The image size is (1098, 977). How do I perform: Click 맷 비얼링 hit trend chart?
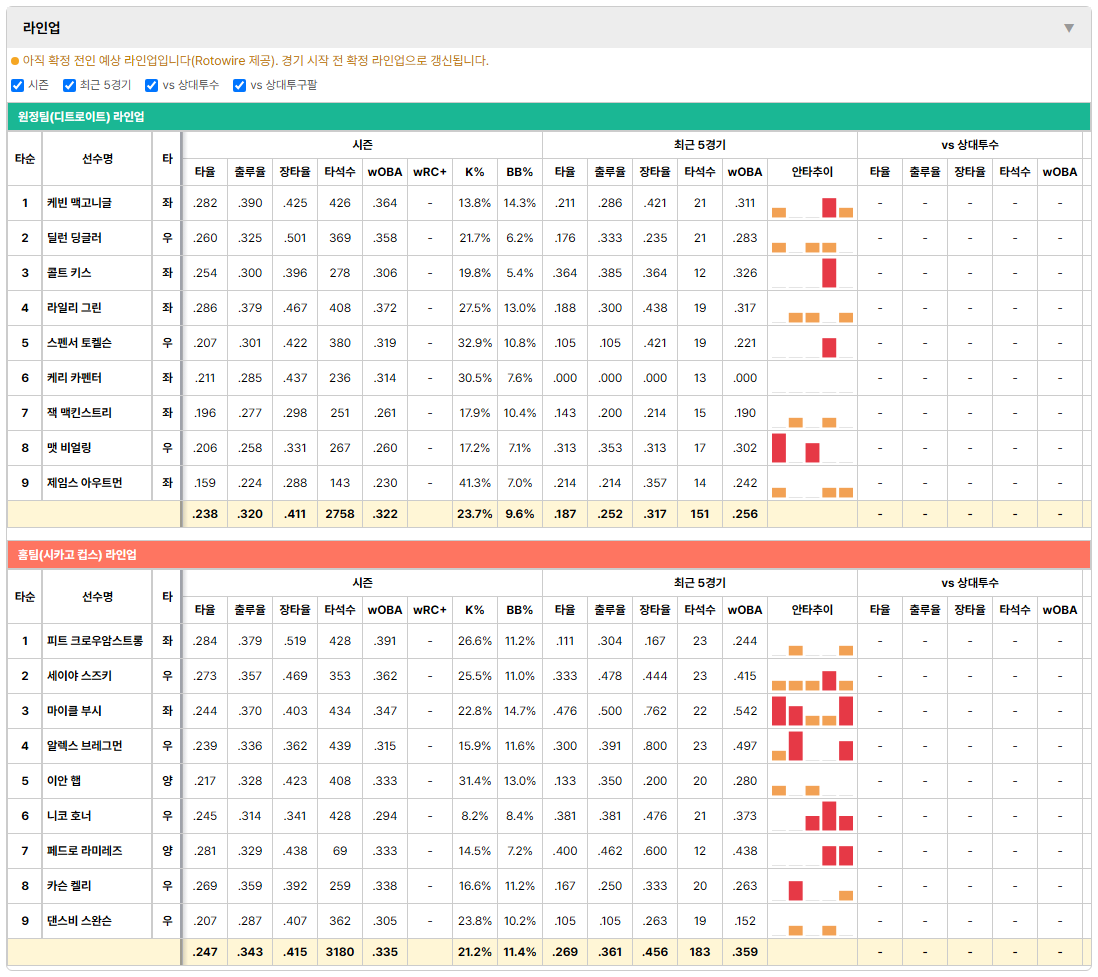tap(812, 448)
